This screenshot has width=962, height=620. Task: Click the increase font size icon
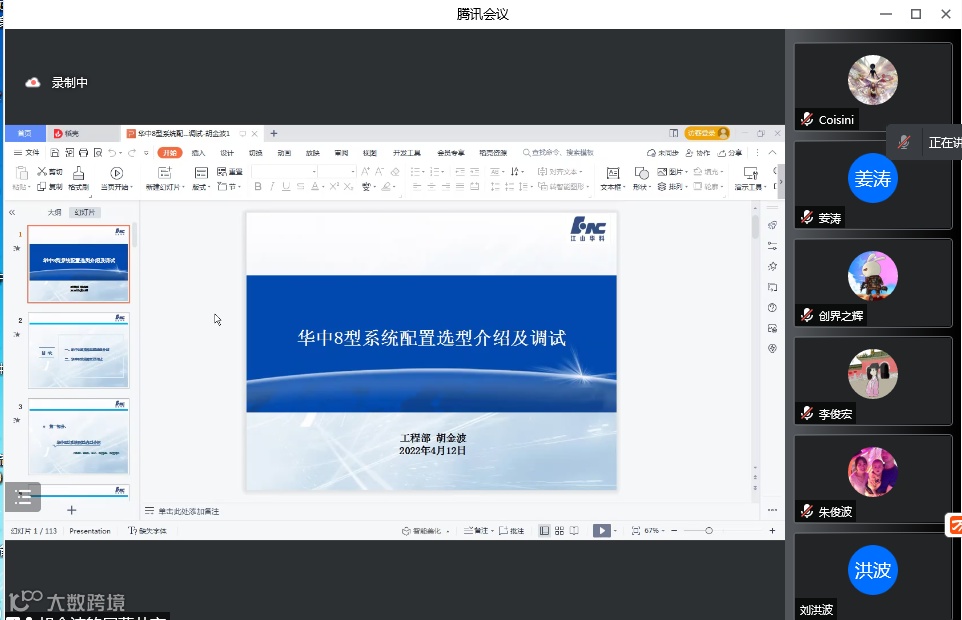(366, 171)
